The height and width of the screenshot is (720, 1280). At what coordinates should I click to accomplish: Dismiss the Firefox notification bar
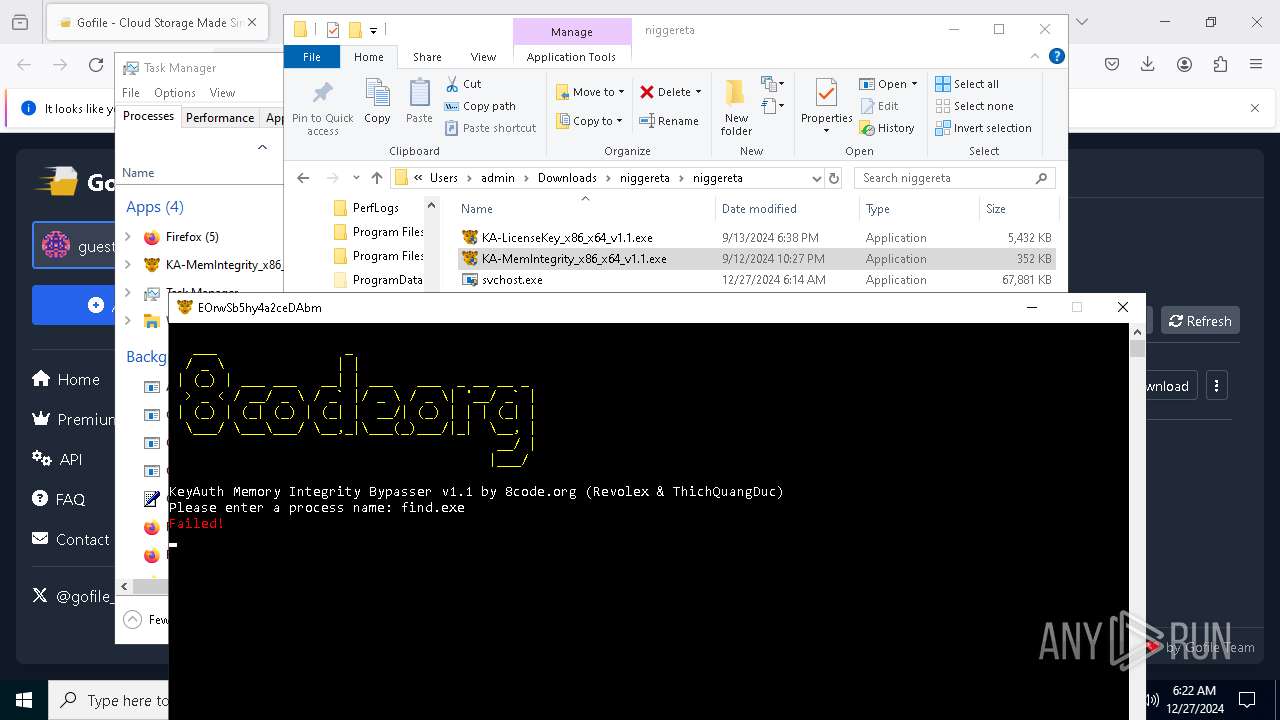1255,108
